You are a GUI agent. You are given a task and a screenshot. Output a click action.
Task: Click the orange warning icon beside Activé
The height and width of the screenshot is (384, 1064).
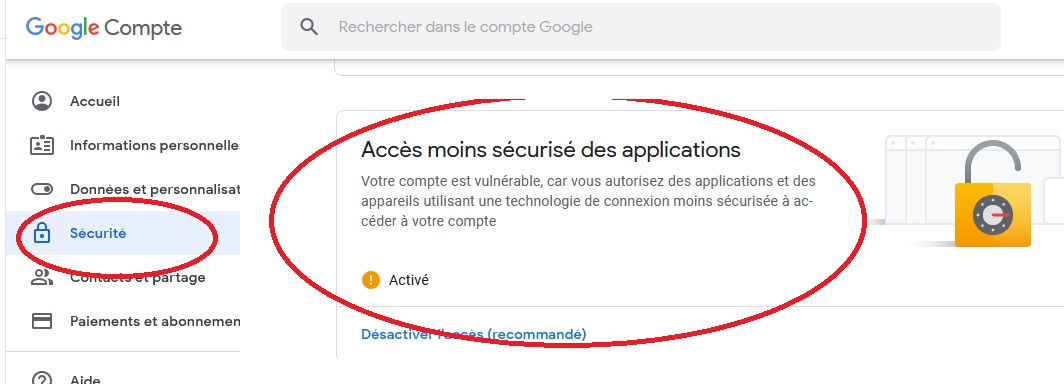coord(370,280)
